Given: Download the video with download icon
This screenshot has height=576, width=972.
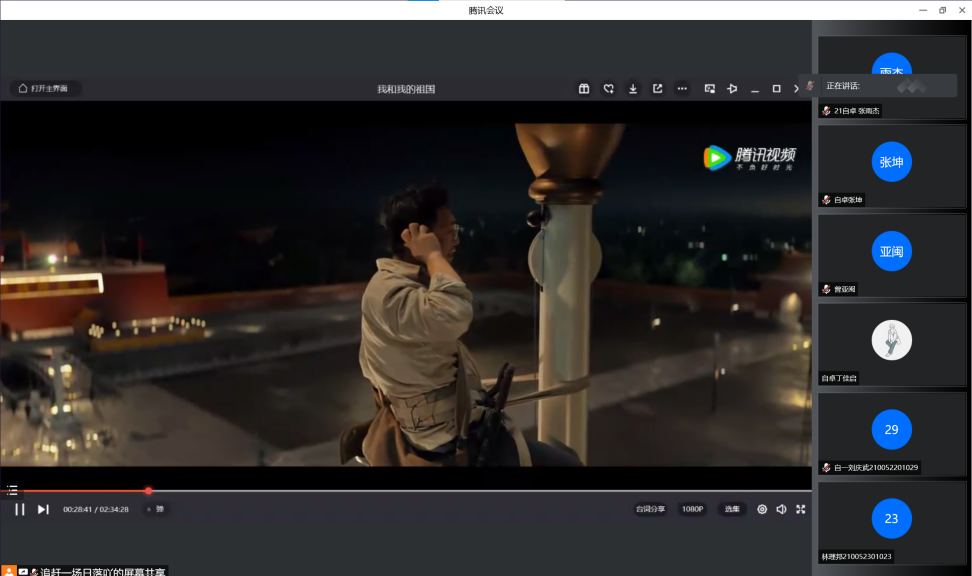Looking at the screenshot, I should click(x=633, y=89).
